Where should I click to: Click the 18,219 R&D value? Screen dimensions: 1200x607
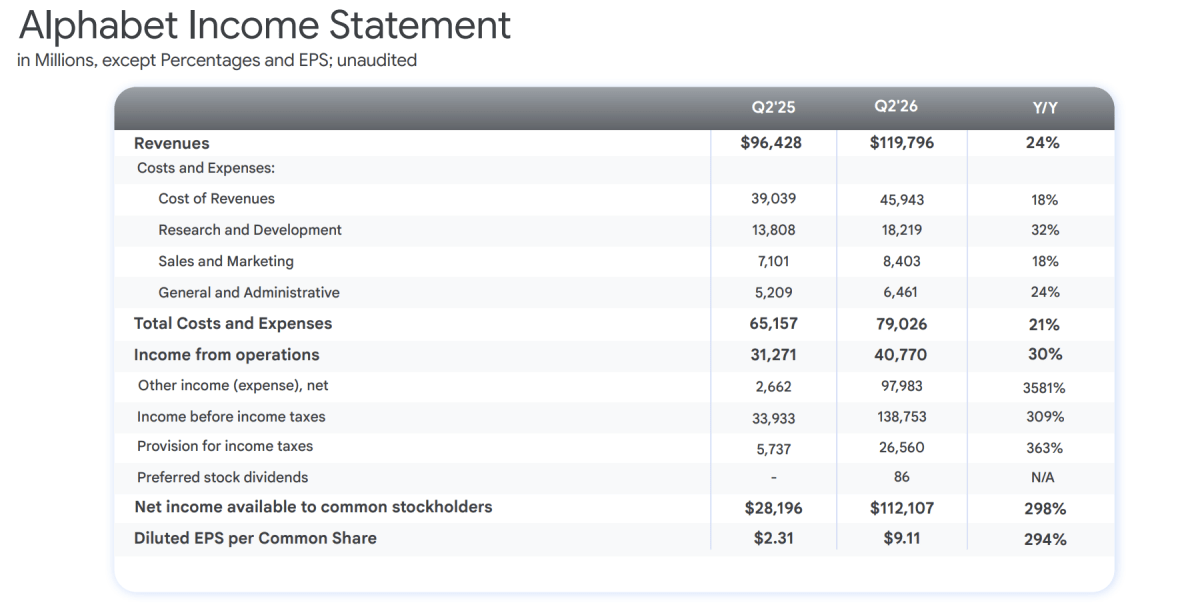click(901, 230)
